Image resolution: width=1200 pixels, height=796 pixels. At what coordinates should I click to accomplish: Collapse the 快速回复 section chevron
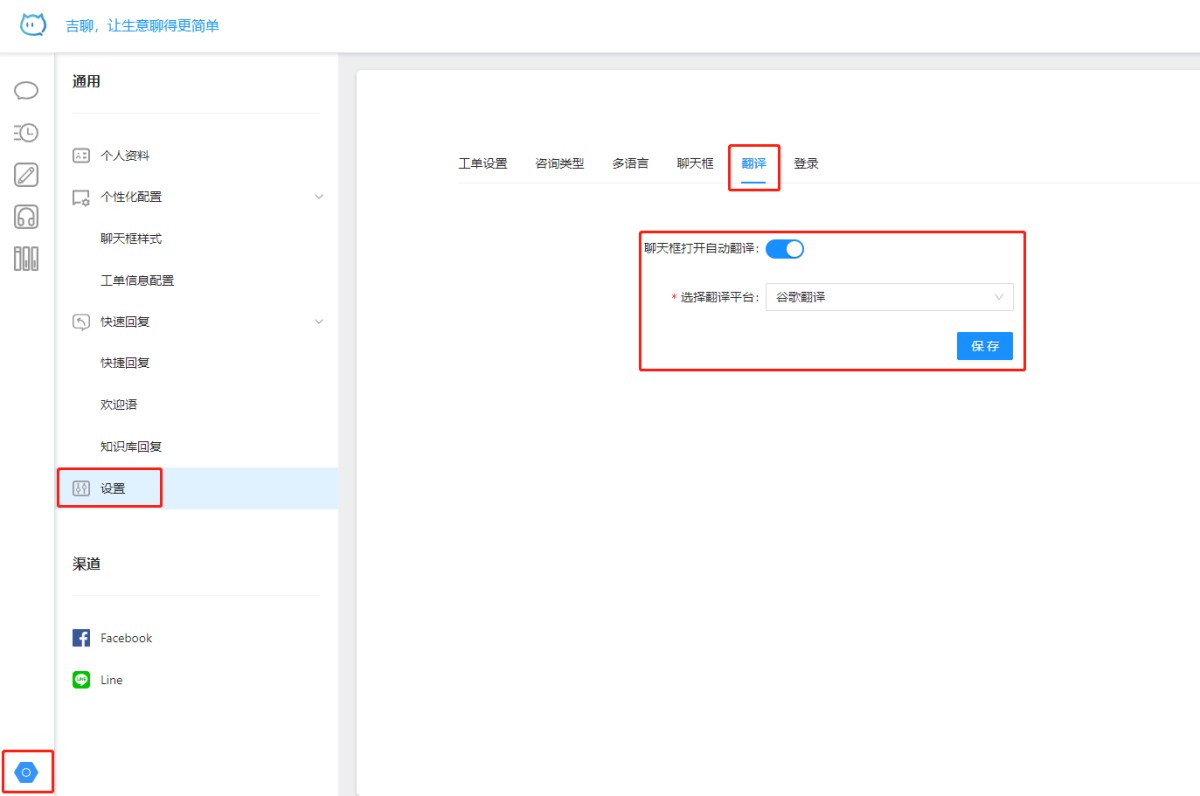coord(319,322)
